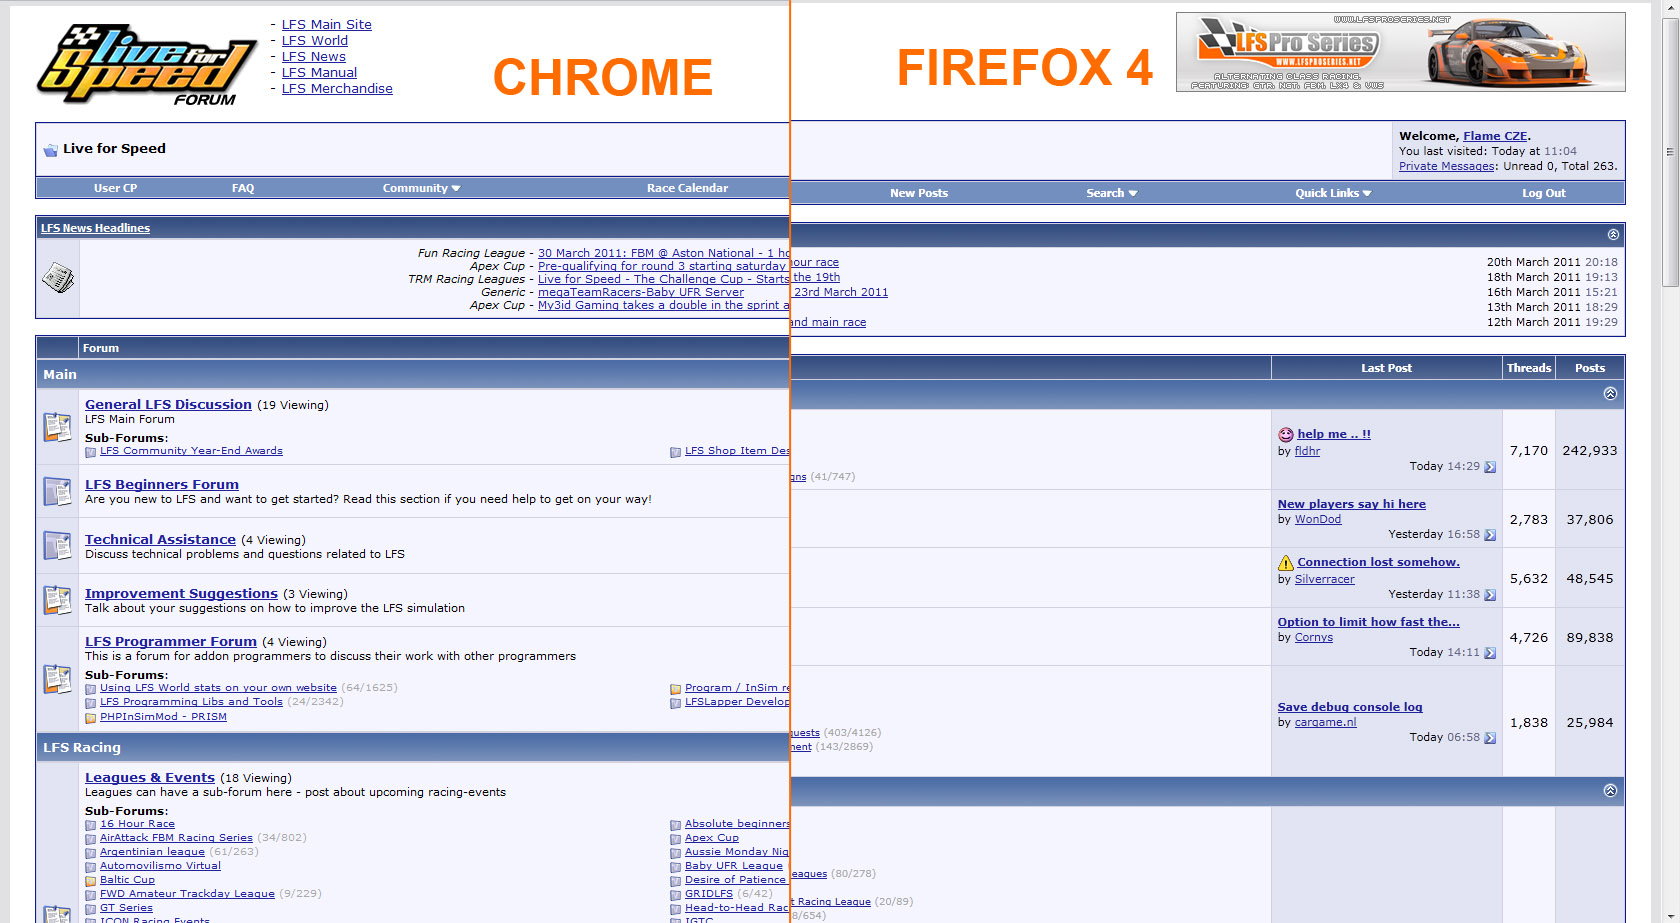Image resolution: width=1680 pixels, height=923 pixels.
Task: Click the Improvement Suggestions forum status icon
Action: pyautogui.click(x=57, y=600)
